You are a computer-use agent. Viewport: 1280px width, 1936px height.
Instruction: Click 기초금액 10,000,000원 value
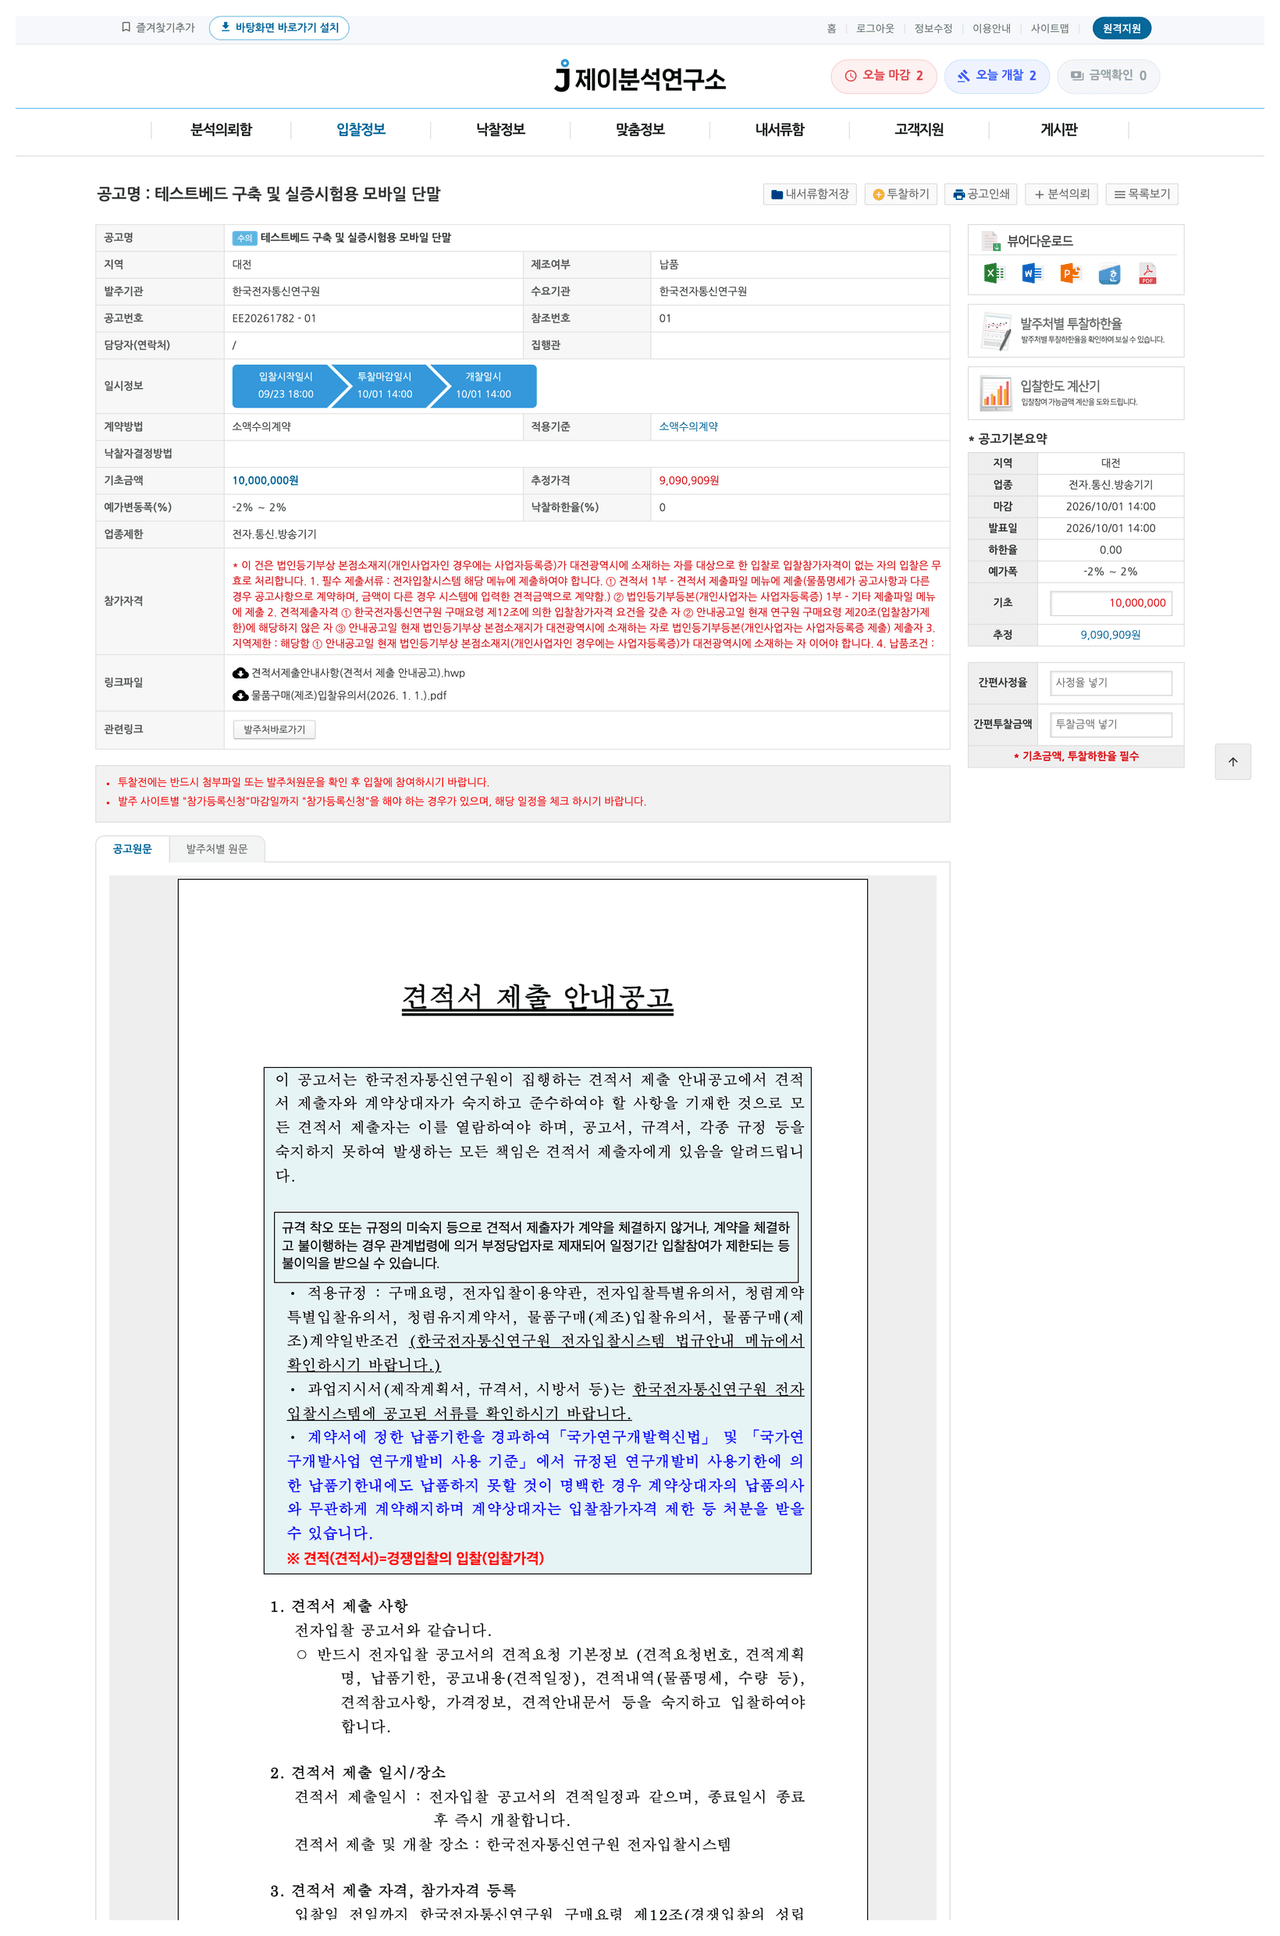(265, 481)
